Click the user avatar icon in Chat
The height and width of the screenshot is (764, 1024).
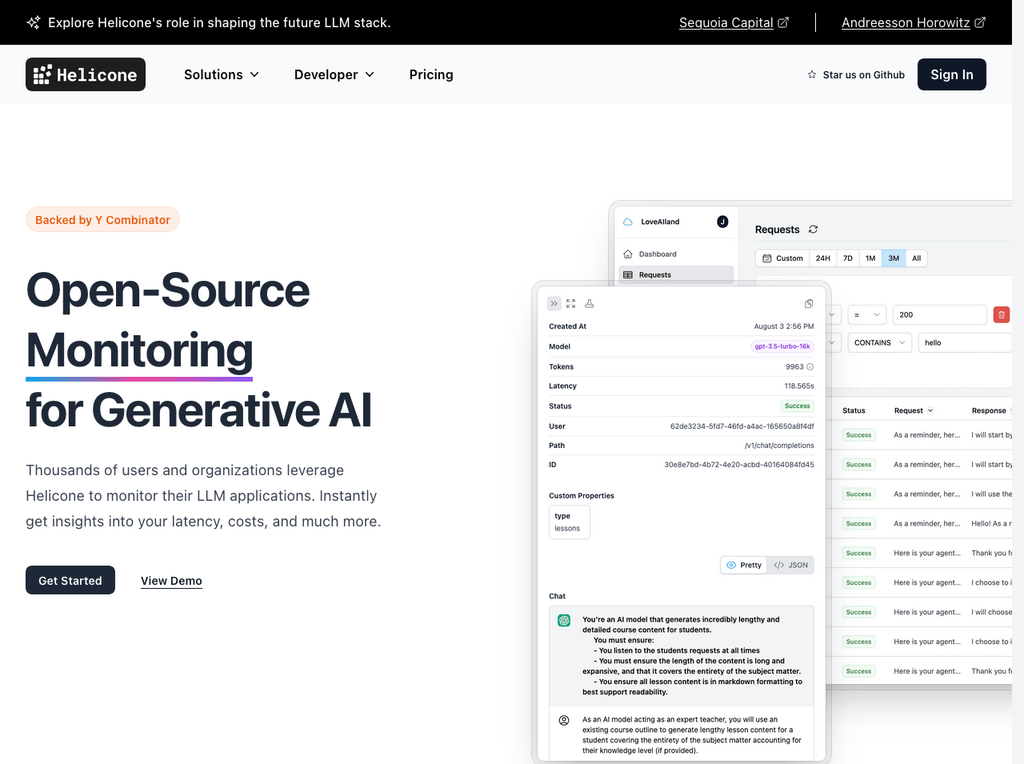tap(564, 720)
